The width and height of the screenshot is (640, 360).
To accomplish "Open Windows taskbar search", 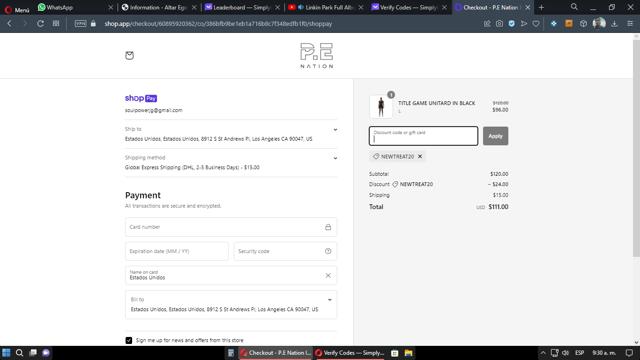I will point(19,353).
